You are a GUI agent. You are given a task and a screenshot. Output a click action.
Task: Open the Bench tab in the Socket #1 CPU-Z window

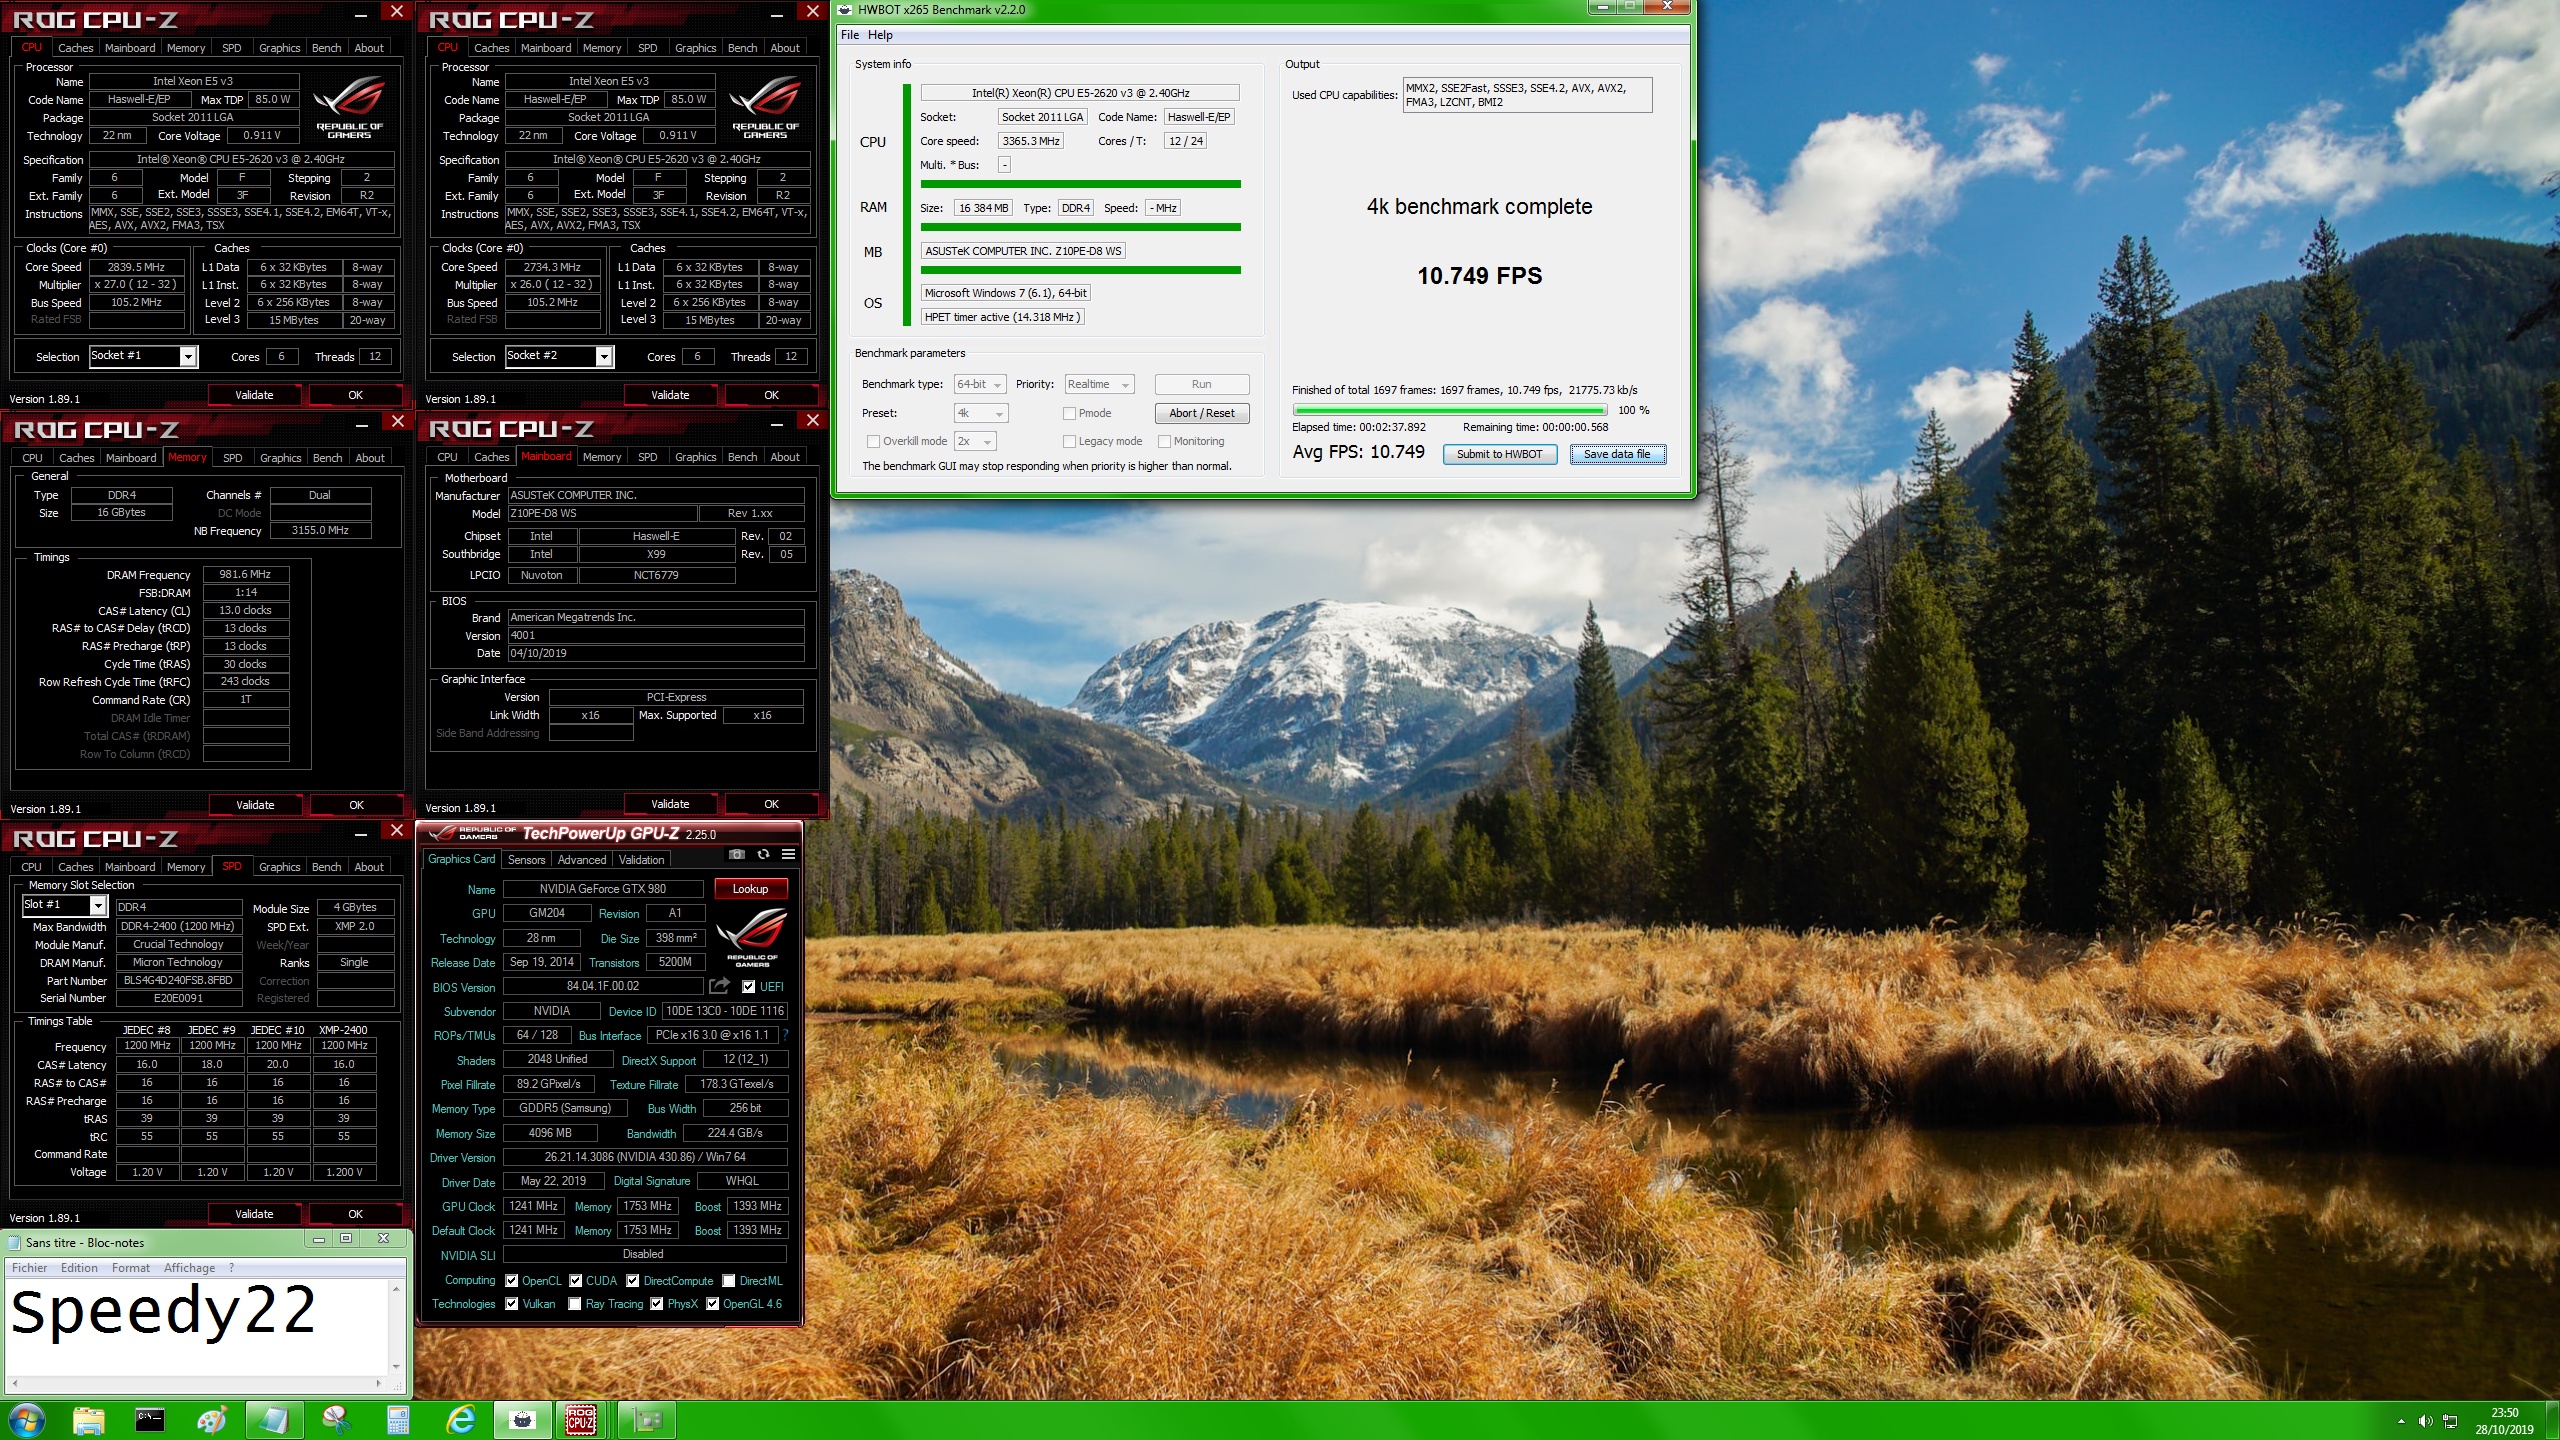click(x=326, y=48)
